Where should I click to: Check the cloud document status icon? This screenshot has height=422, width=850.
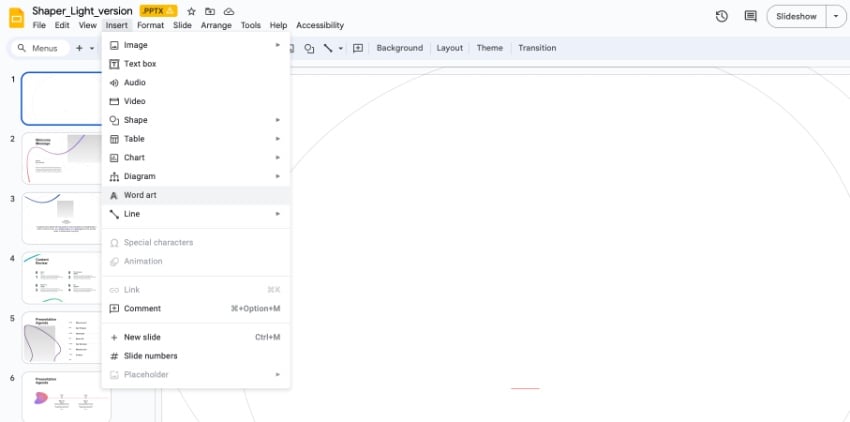click(229, 11)
